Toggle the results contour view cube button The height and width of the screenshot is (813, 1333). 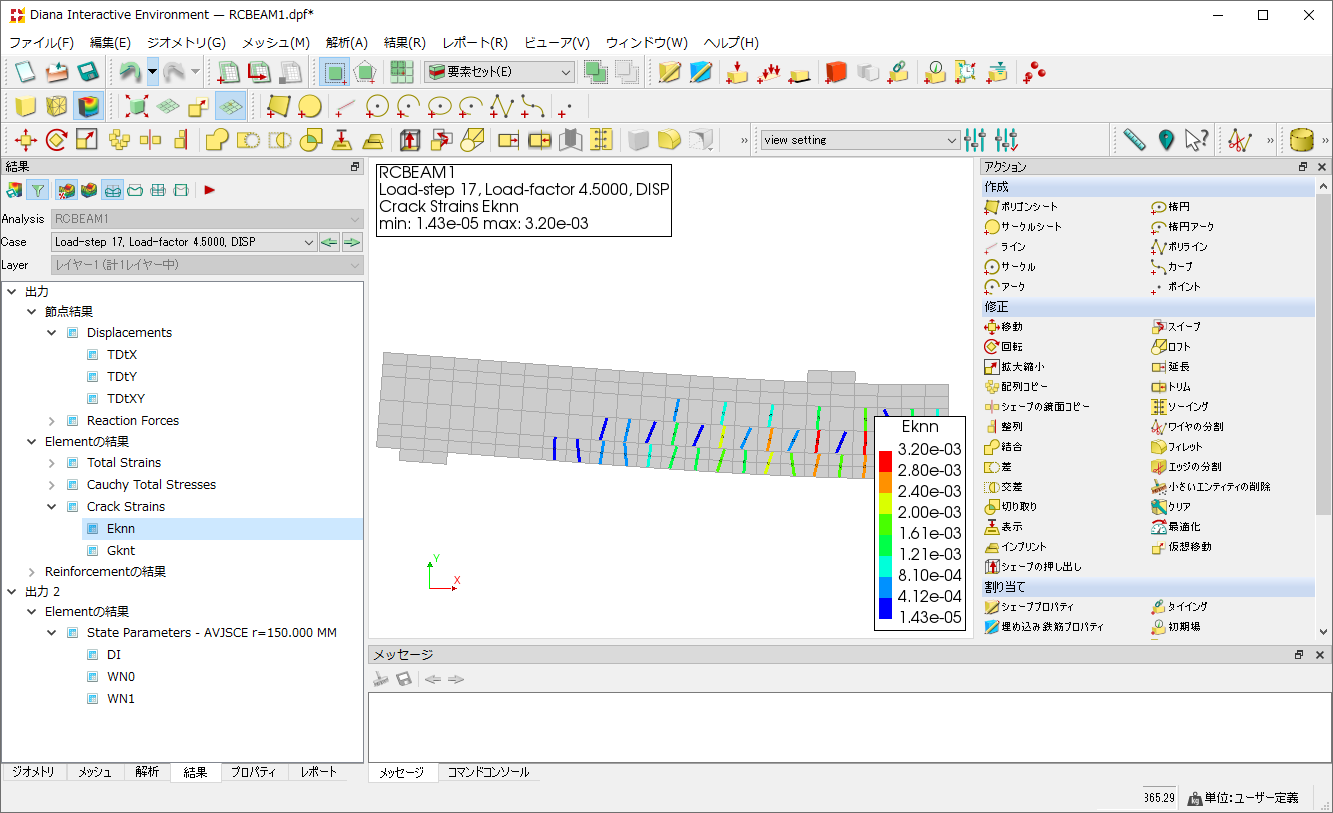[89, 106]
